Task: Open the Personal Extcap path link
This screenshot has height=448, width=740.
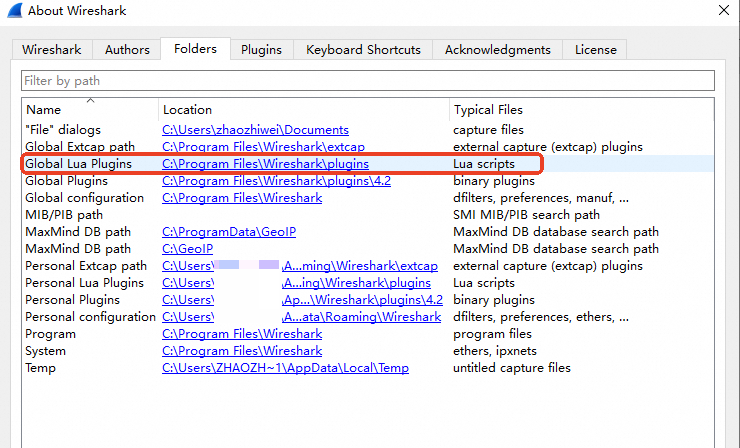Action: pyautogui.click(x=300, y=266)
